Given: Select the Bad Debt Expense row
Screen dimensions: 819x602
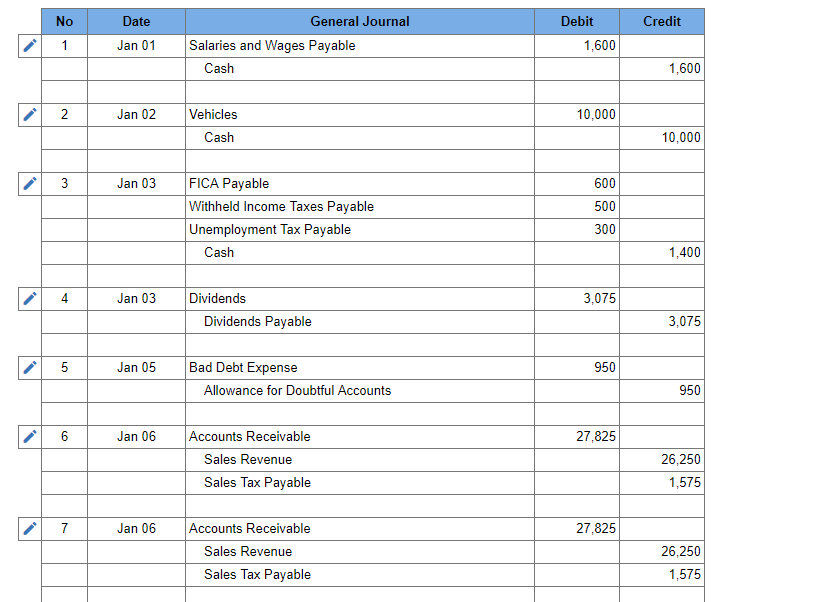Looking at the screenshot, I should click(x=360, y=368).
